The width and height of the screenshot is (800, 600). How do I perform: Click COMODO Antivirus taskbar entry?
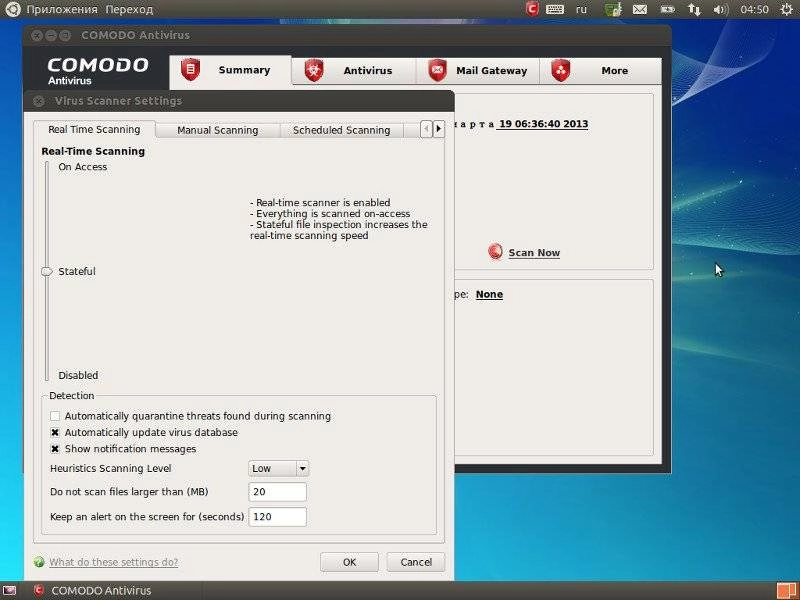[93, 591]
